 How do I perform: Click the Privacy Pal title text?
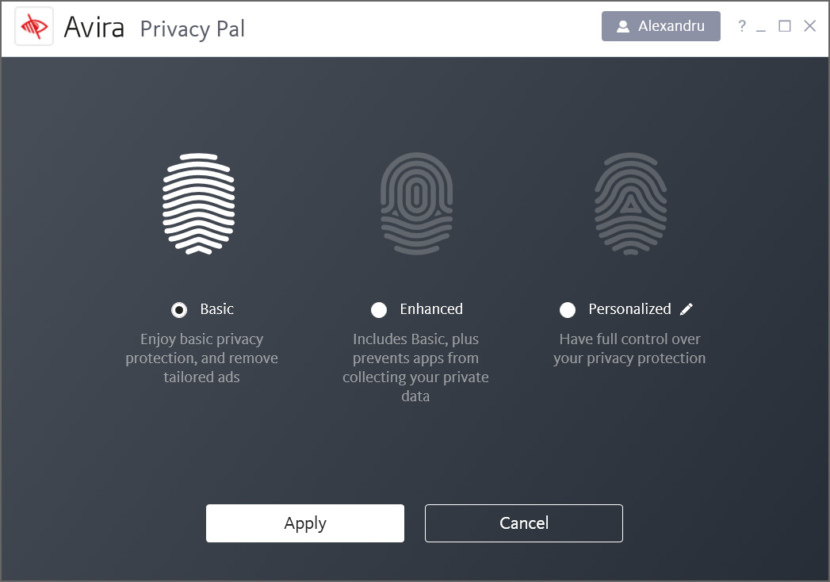[x=192, y=29]
